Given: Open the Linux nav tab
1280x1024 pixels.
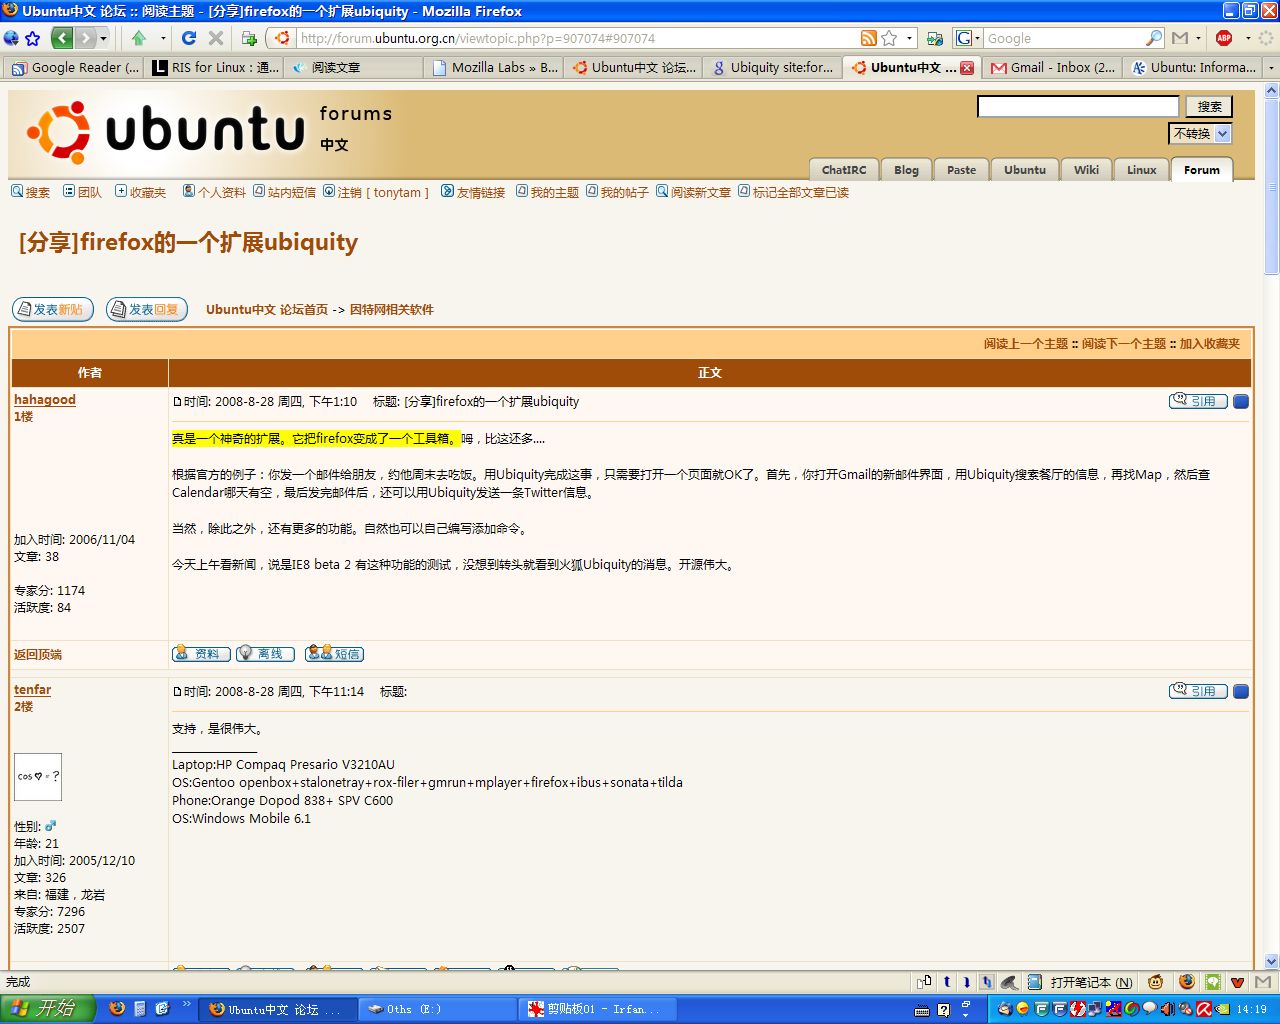Looking at the screenshot, I should tap(1141, 170).
